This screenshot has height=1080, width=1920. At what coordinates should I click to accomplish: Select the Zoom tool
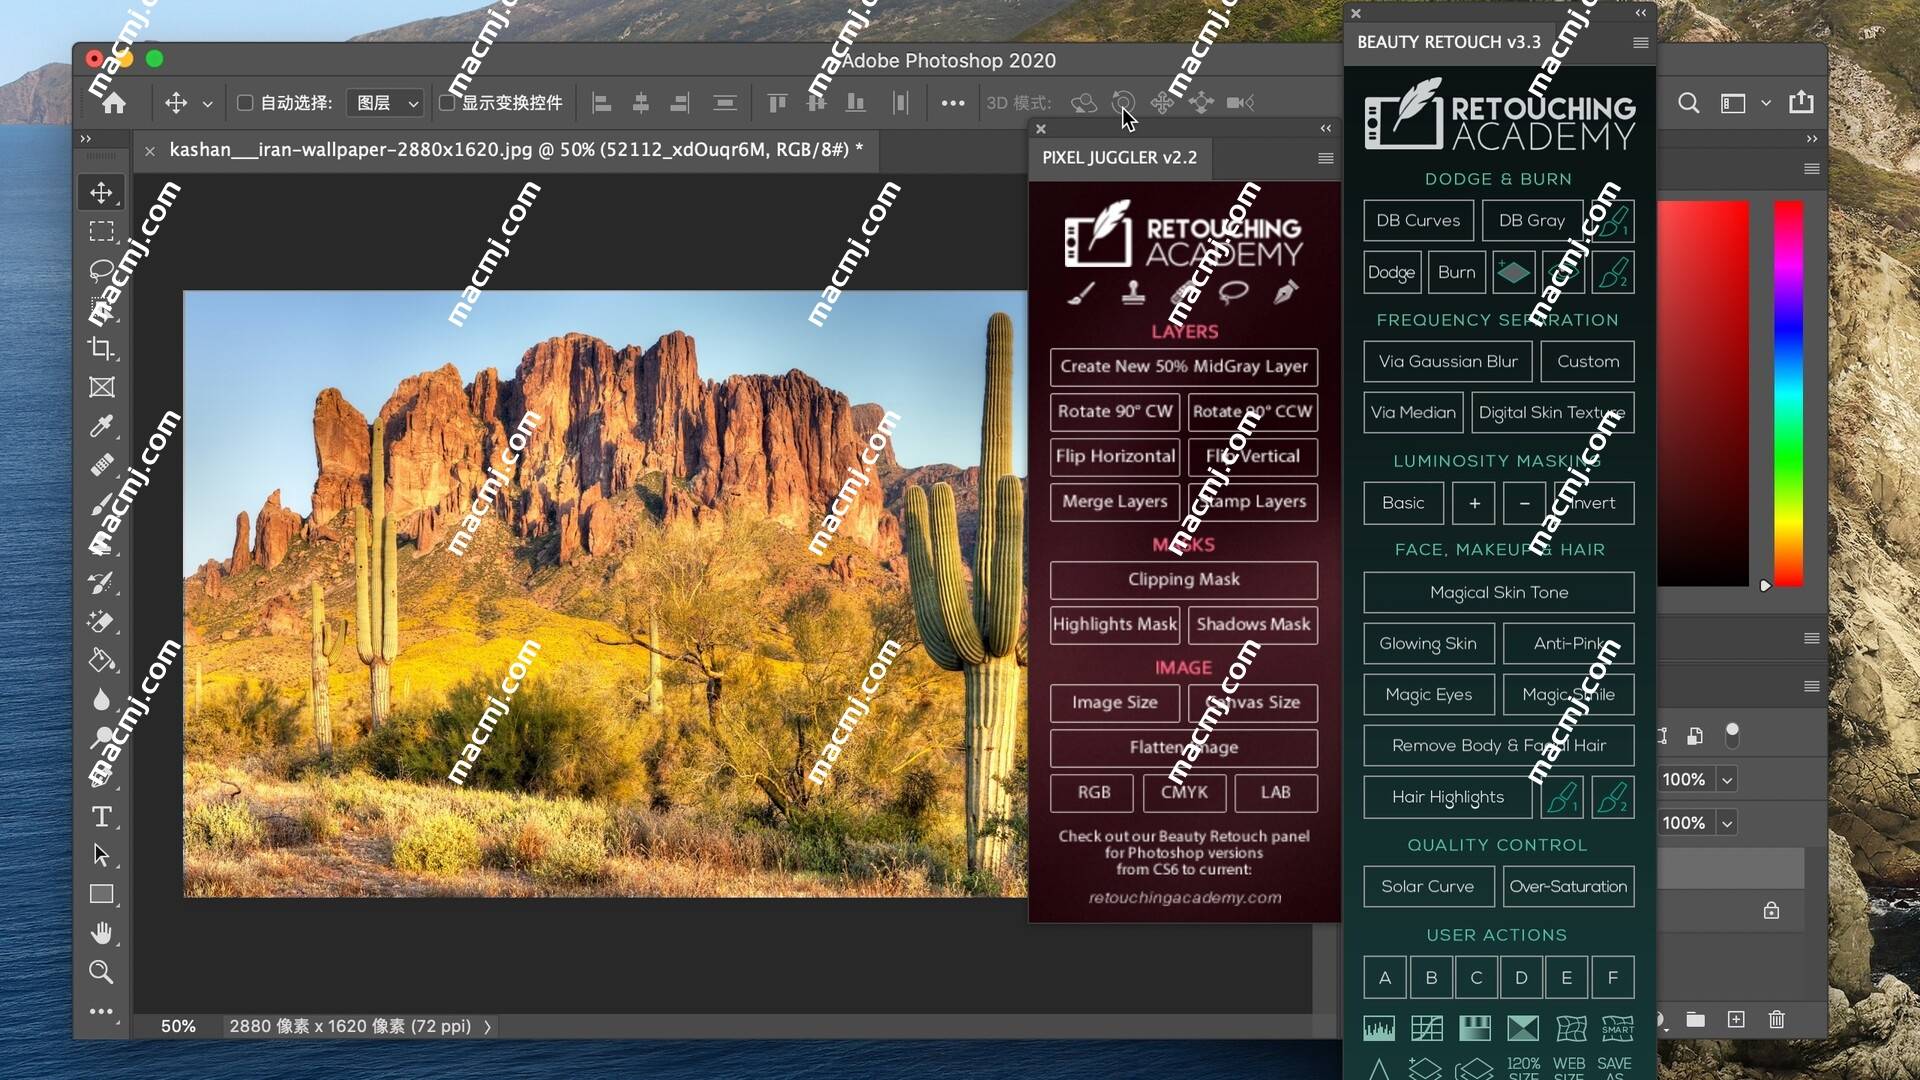coord(101,972)
